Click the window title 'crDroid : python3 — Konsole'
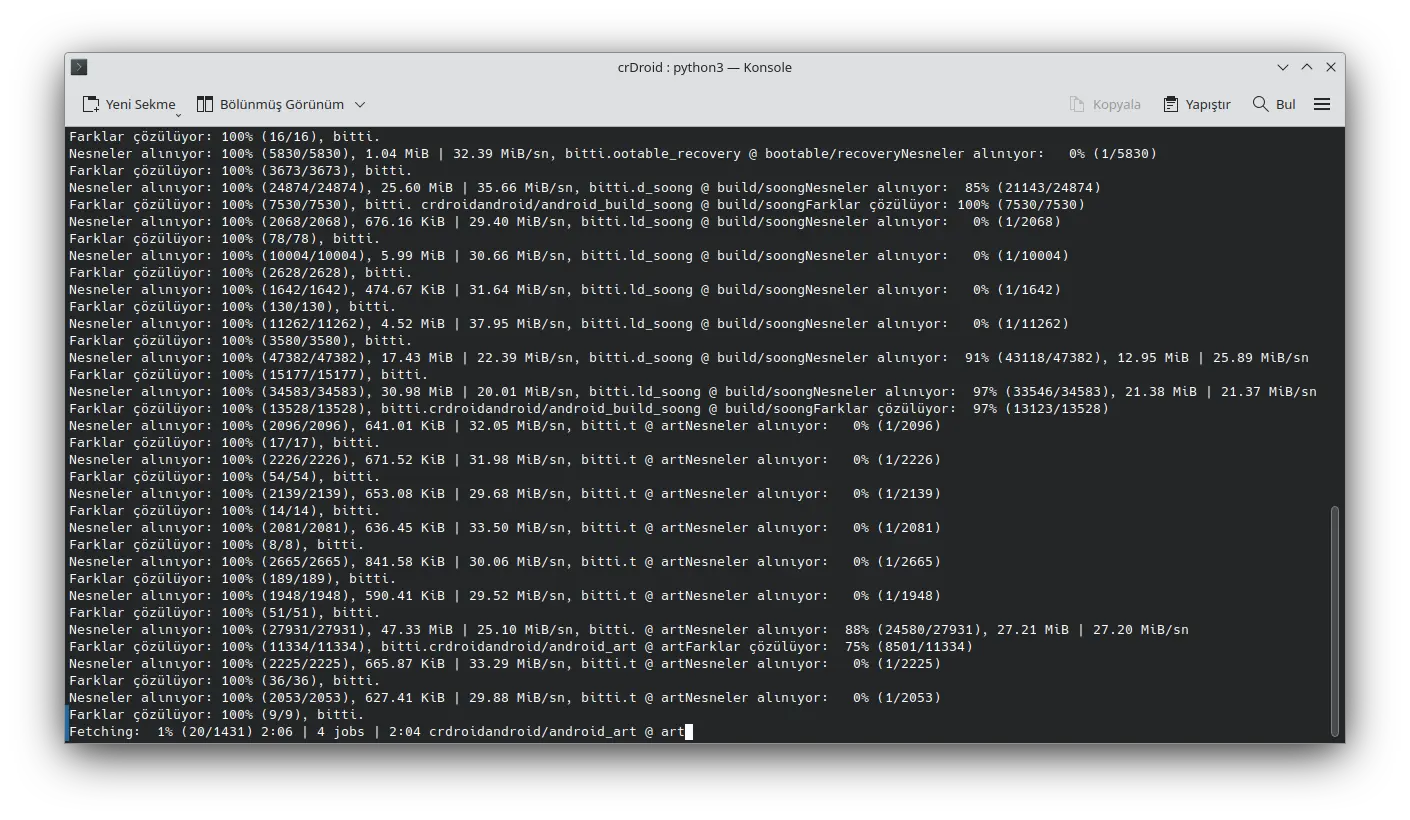This screenshot has width=1410, height=820. click(705, 67)
